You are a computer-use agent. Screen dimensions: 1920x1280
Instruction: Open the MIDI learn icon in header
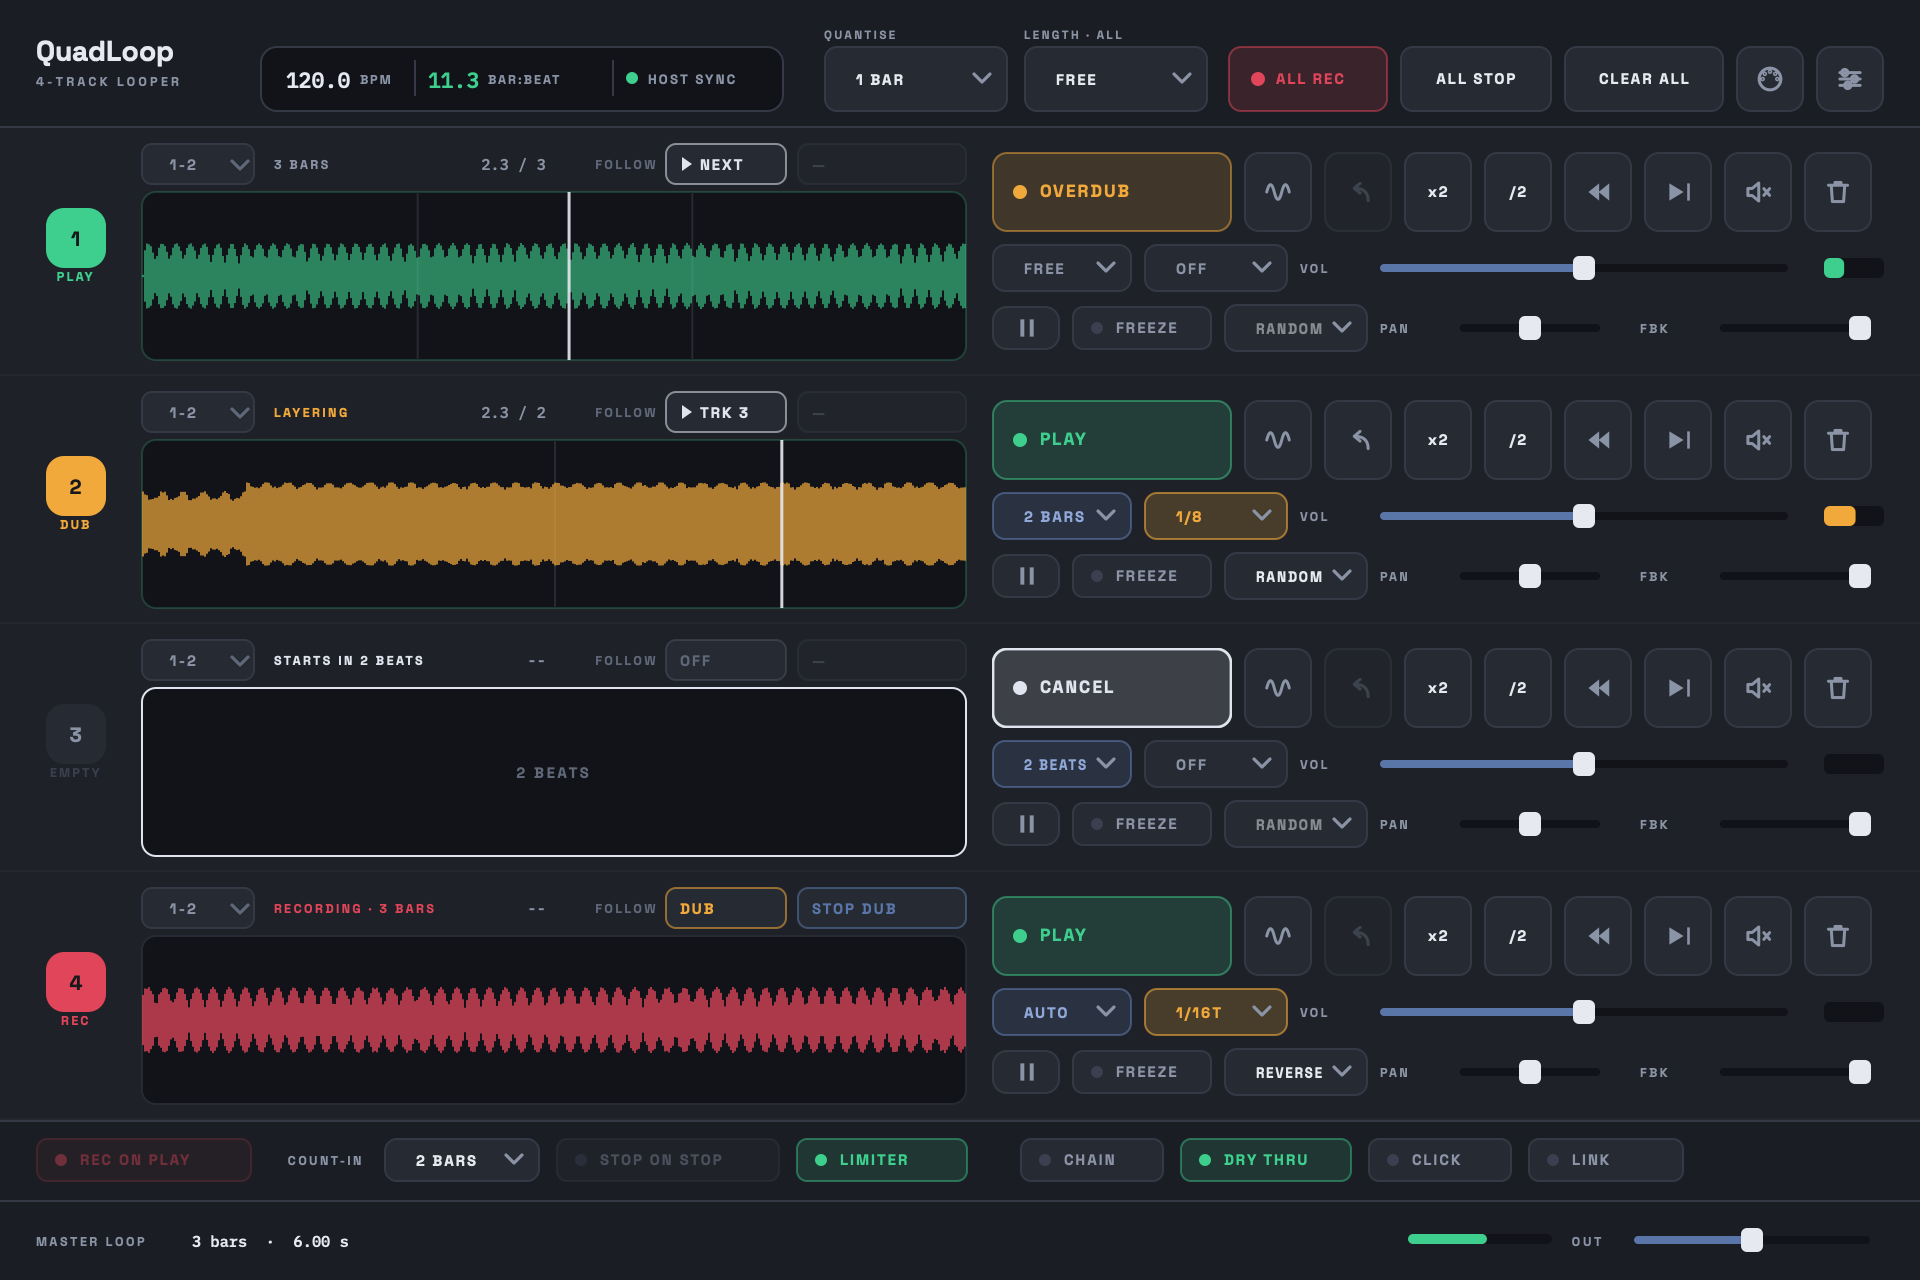click(1769, 79)
